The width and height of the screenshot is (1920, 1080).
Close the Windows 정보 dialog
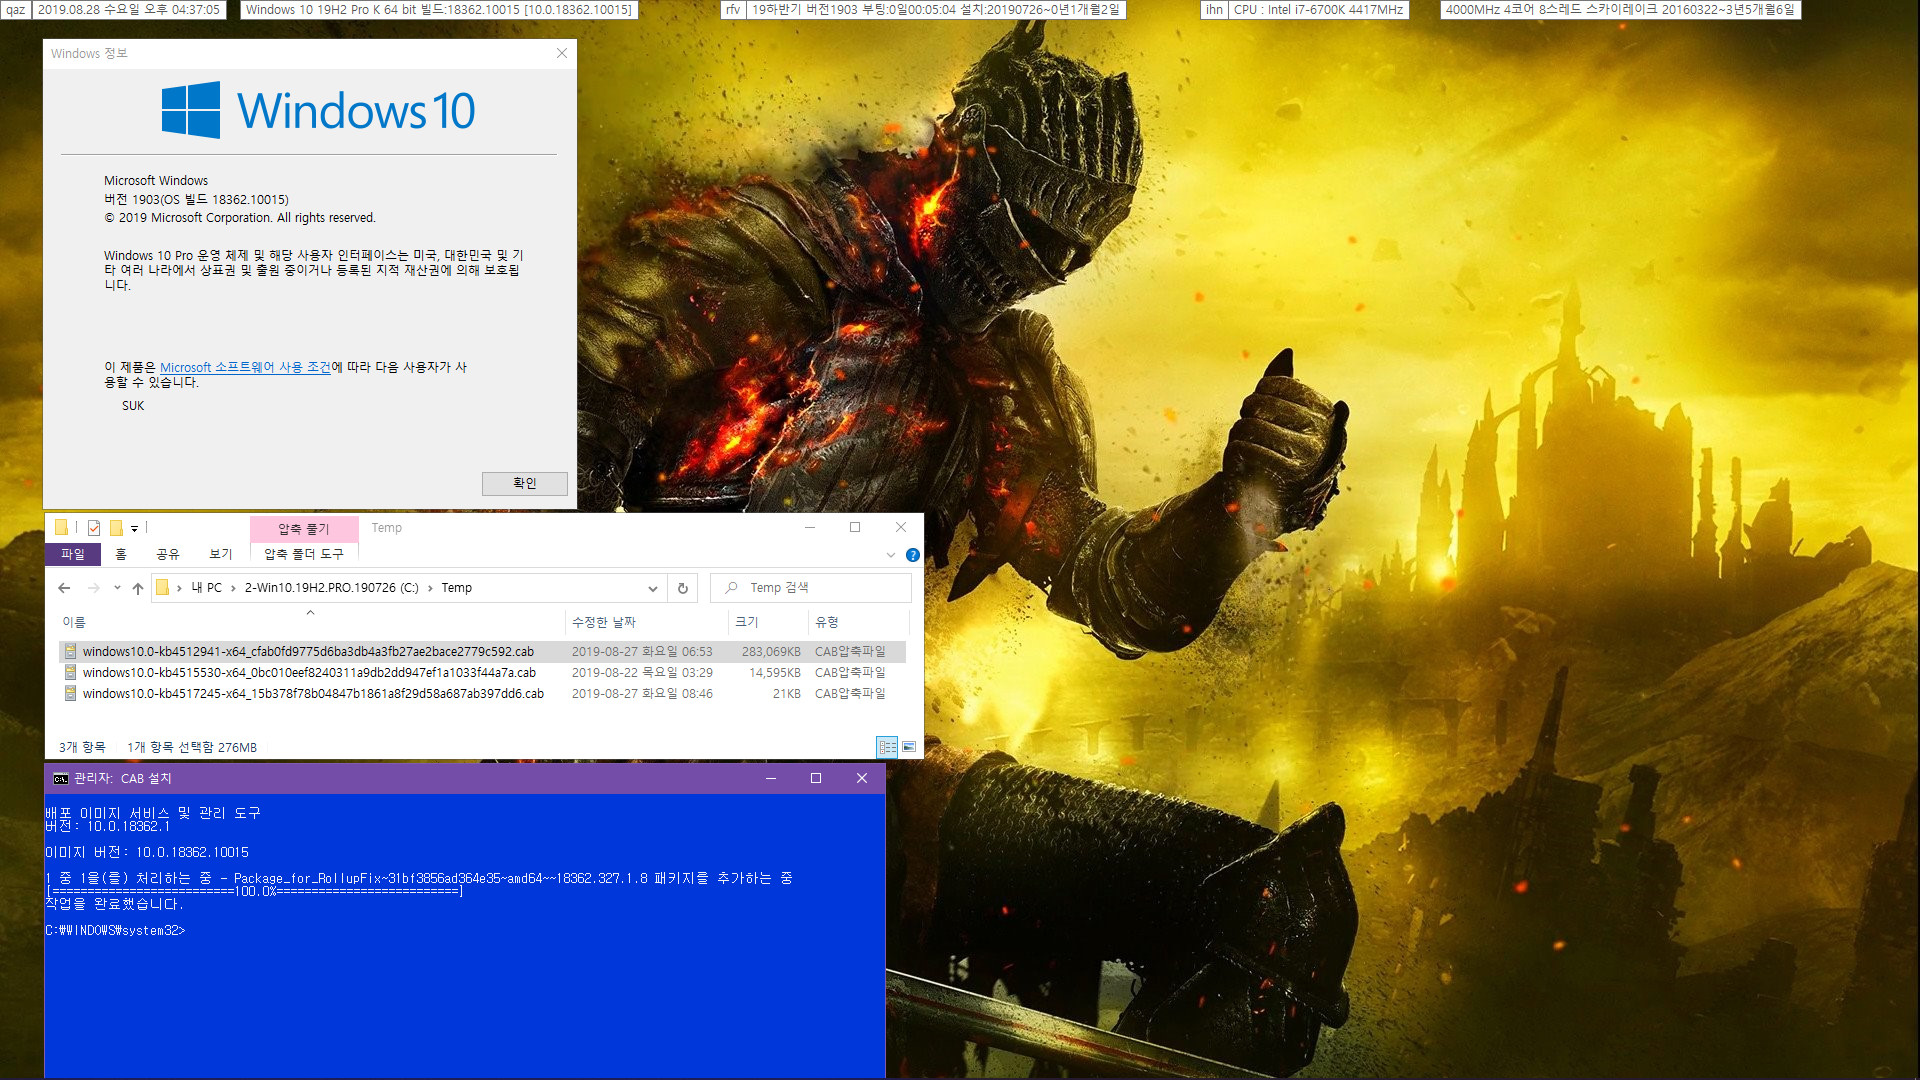(x=562, y=53)
